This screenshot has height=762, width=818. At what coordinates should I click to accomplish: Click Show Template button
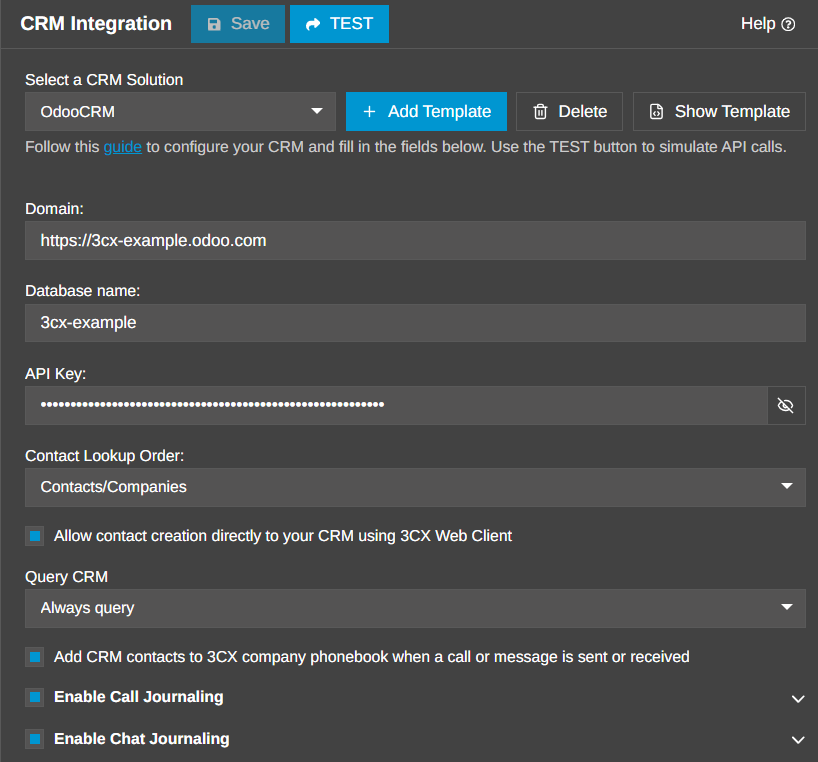pyautogui.click(x=719, y=112)
